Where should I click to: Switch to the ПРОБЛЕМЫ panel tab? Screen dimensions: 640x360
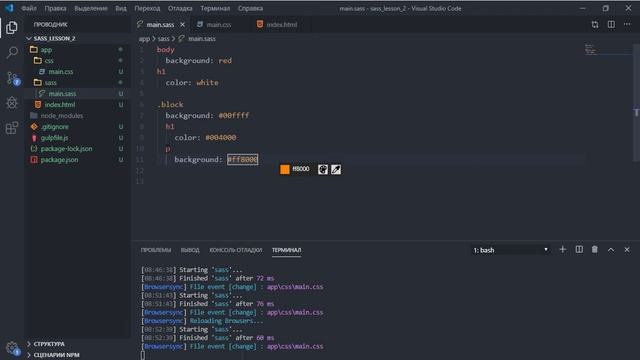pyautogui.click(x=156, y=250)
